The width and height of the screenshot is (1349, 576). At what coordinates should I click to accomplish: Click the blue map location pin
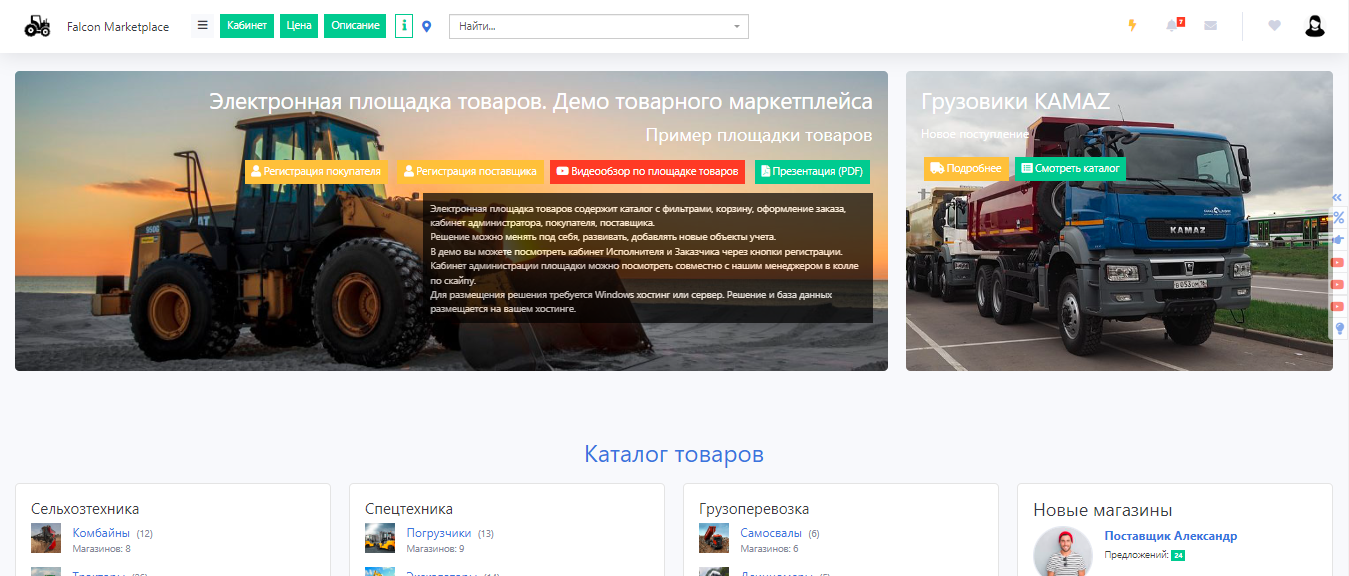[x=427, y=26]
